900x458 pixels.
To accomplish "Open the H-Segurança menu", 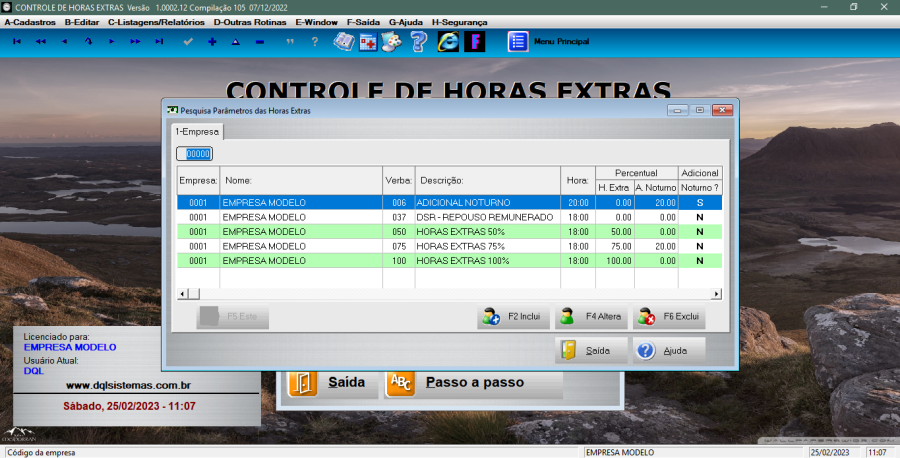I will click(x=460, y=21).
